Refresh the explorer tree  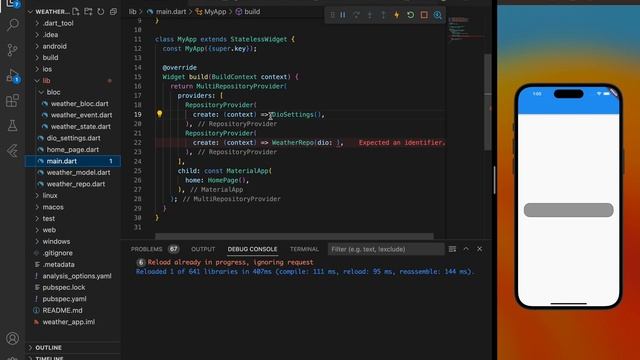coord(101,11)
